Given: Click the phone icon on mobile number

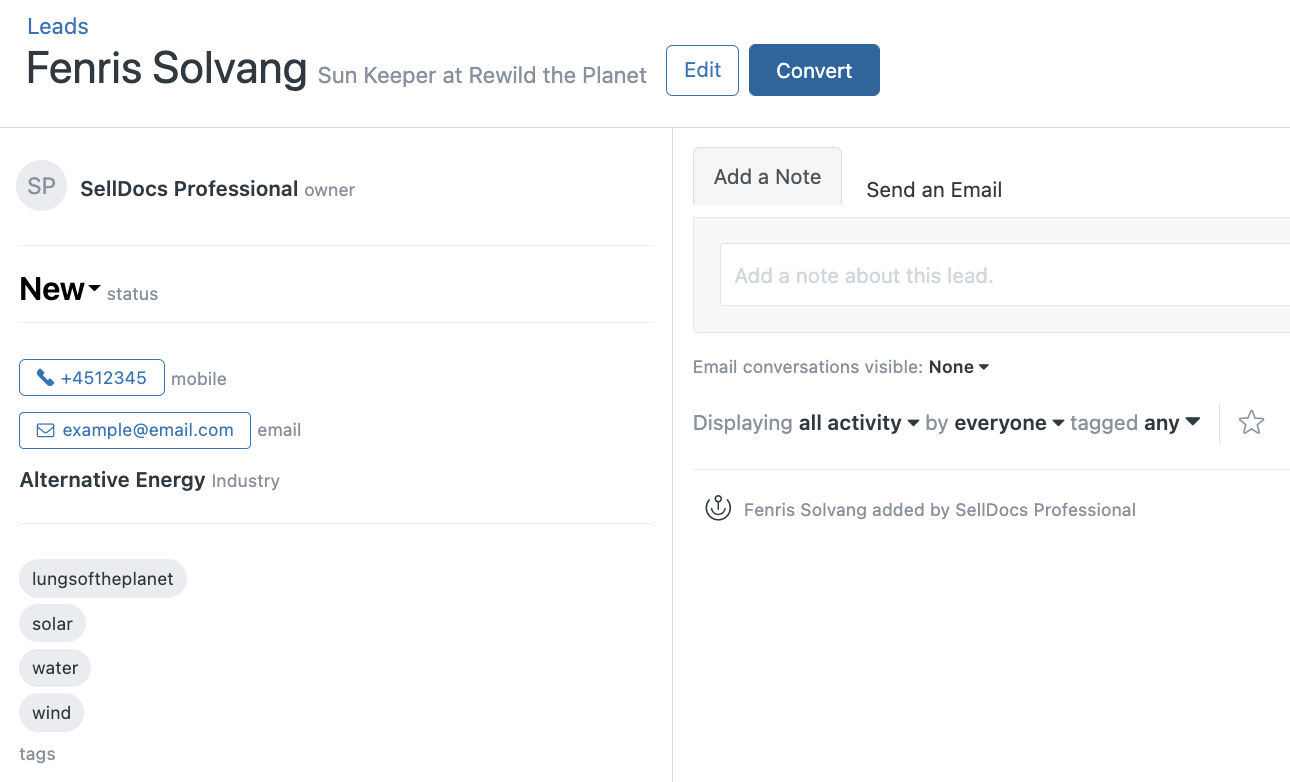Looking at the screenshot, I should click(45, 378).
